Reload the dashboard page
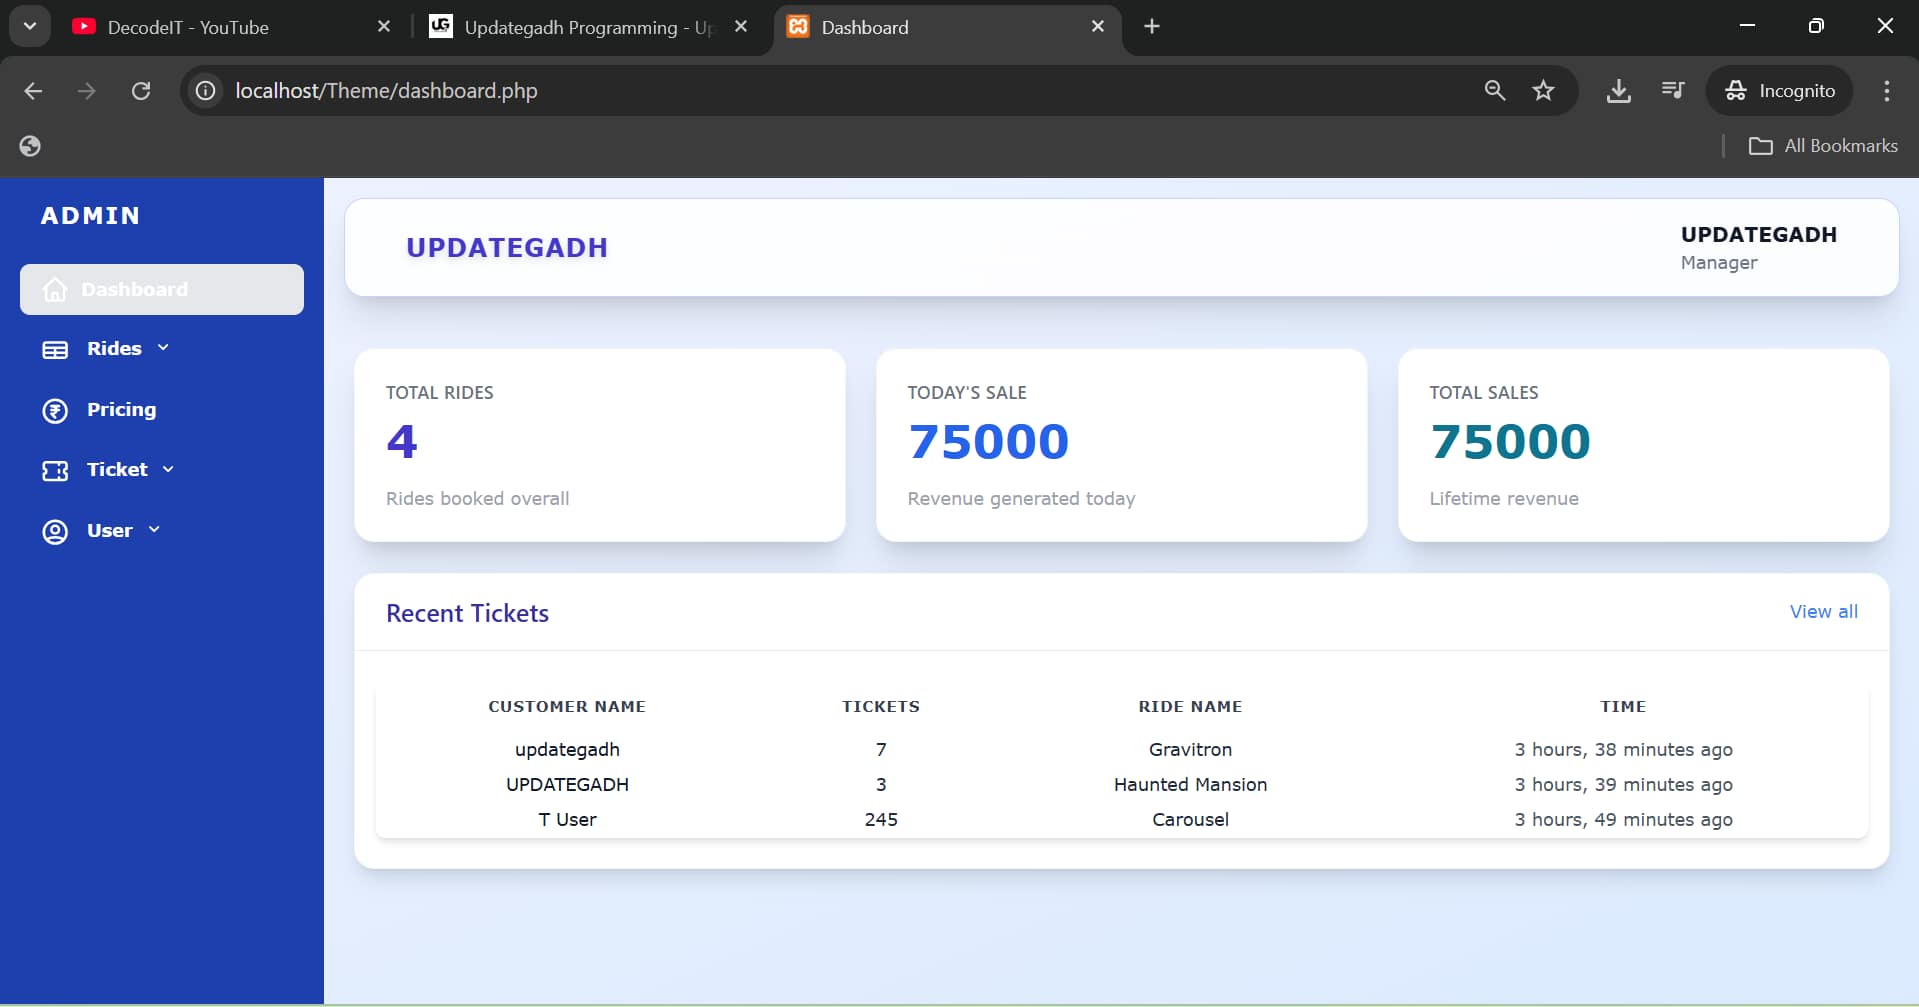1919x1007 pixels. point(141,91)
